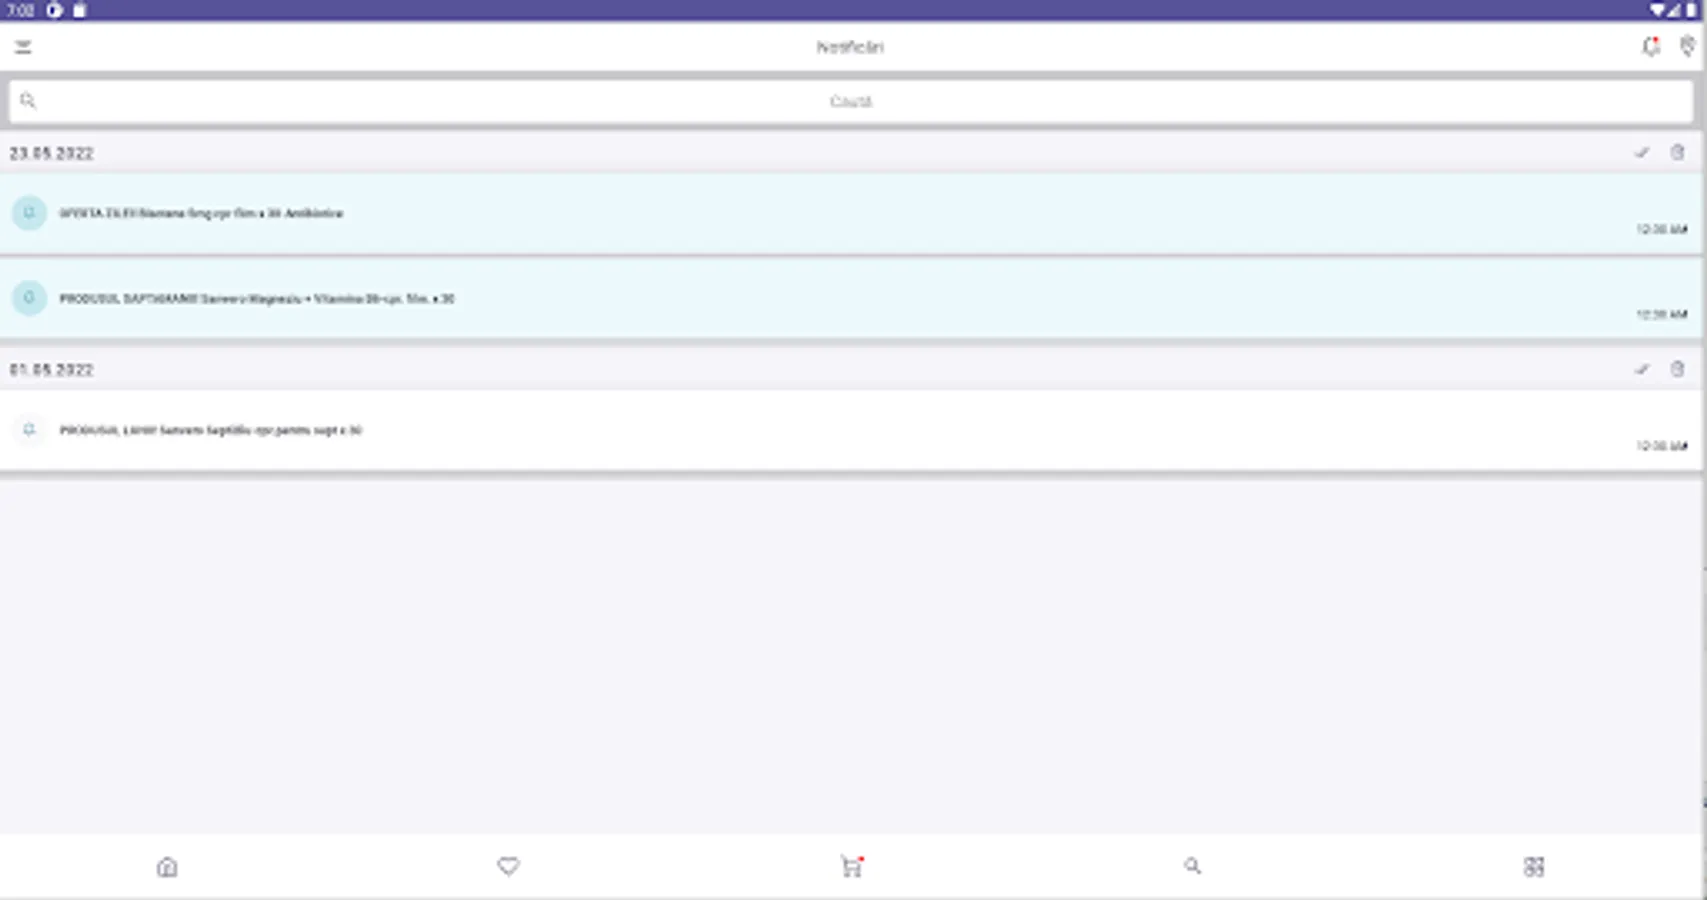Toggle read status of PRODUSUL SAPTAMANII notification
This screenshot has width=1707, height=900.
coord(28,298)
